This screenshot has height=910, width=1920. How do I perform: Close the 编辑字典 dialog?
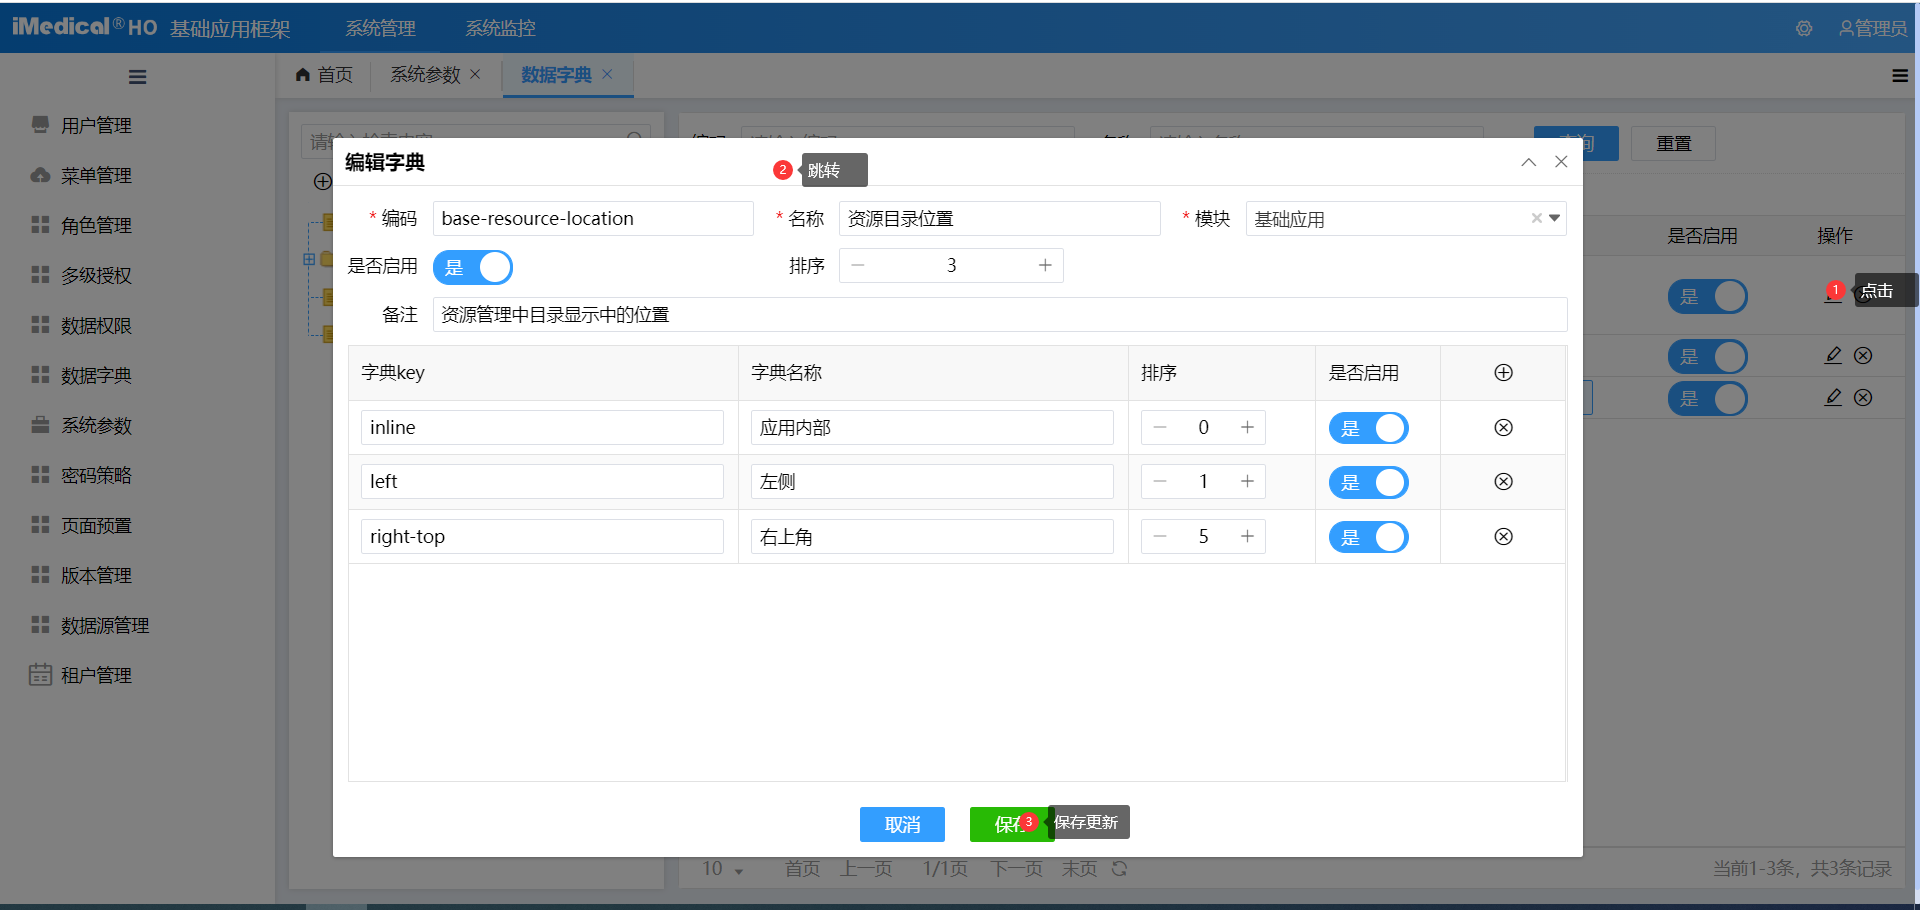[x=1561, y=162]
